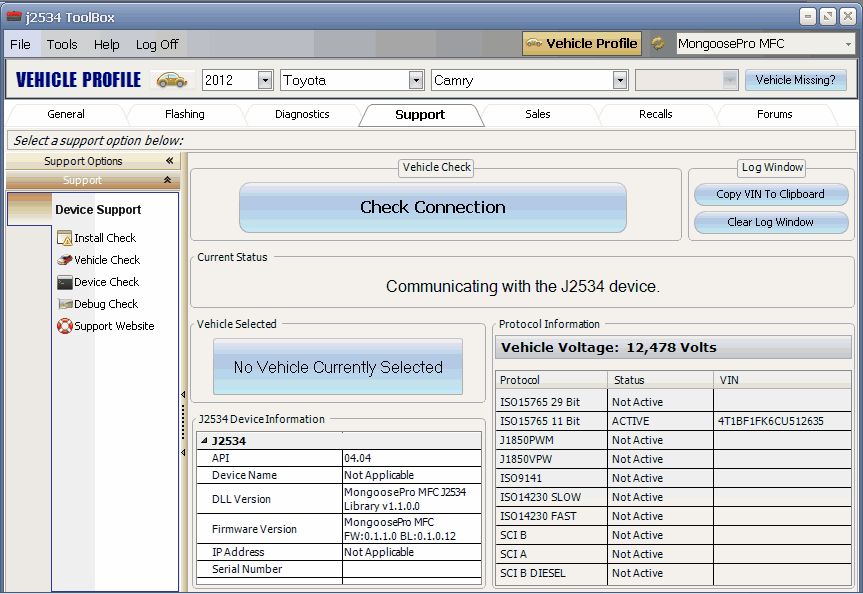863x594 pixels.
Task: Click the j2534 ToolBox title bar app icon
Action: click(x=13, y=17)
